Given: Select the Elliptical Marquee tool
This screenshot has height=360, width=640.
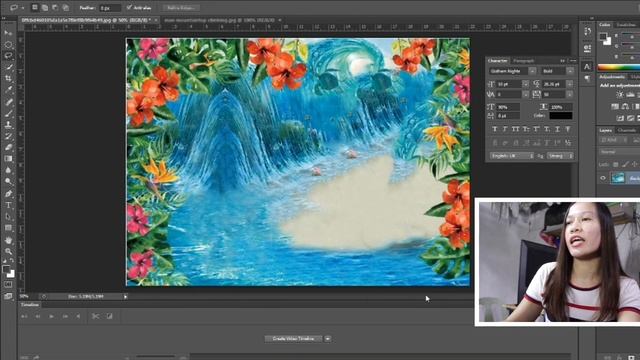Looking at the screenshot, I should point(8,44).
